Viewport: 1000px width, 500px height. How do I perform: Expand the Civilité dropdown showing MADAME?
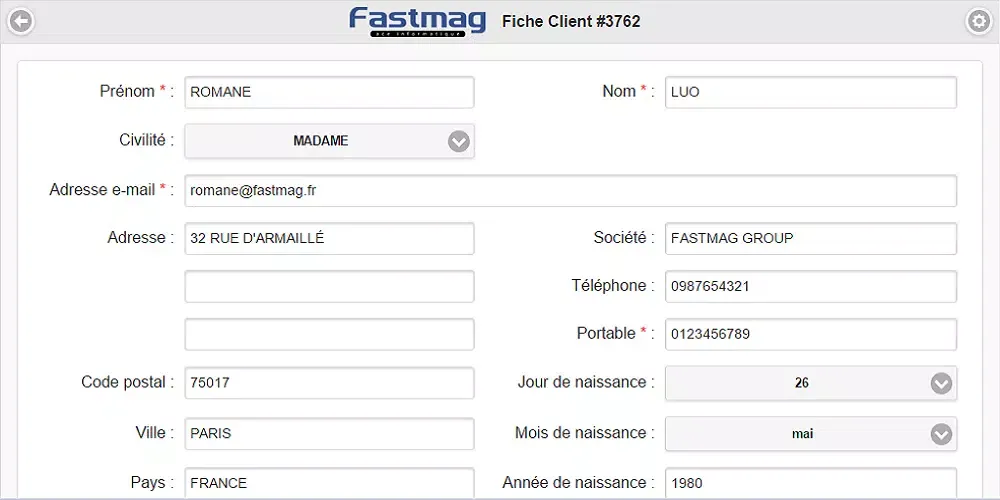(329, 141)
